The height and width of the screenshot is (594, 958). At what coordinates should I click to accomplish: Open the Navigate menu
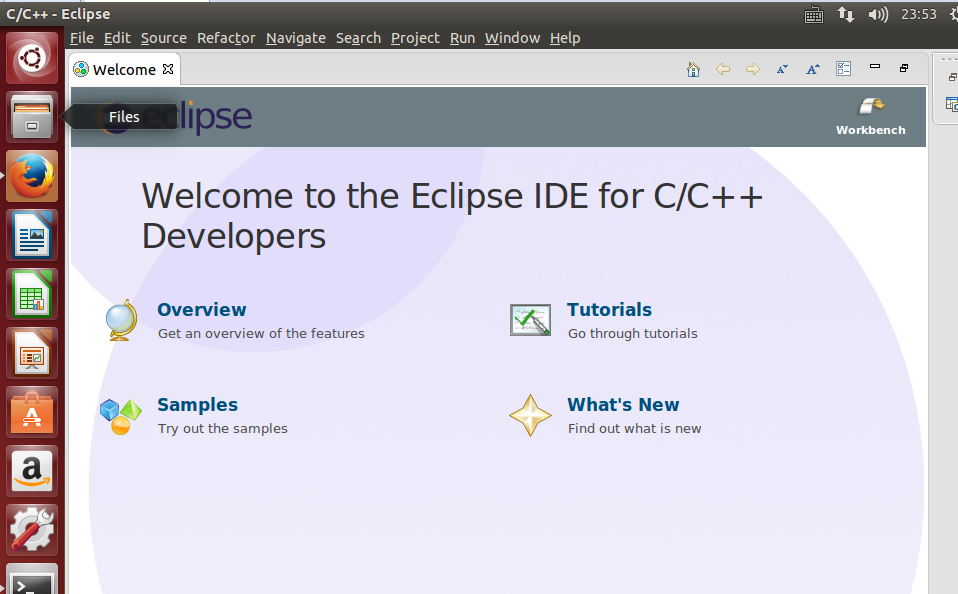coord(296,38)
